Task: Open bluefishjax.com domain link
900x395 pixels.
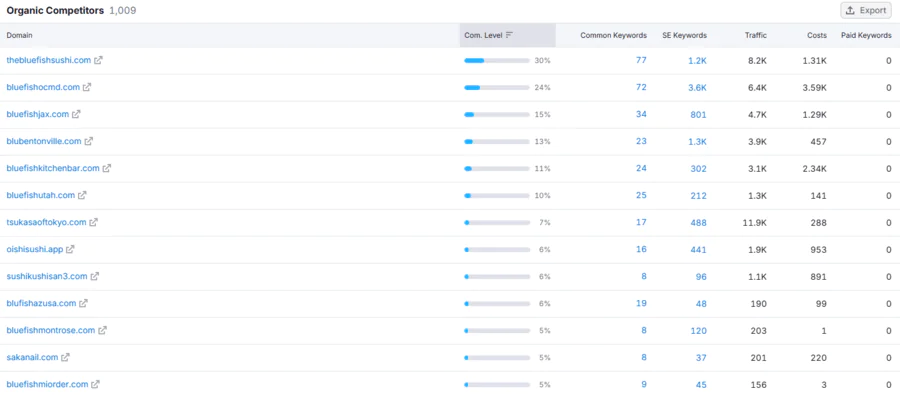Action: [x=38, y=114]
